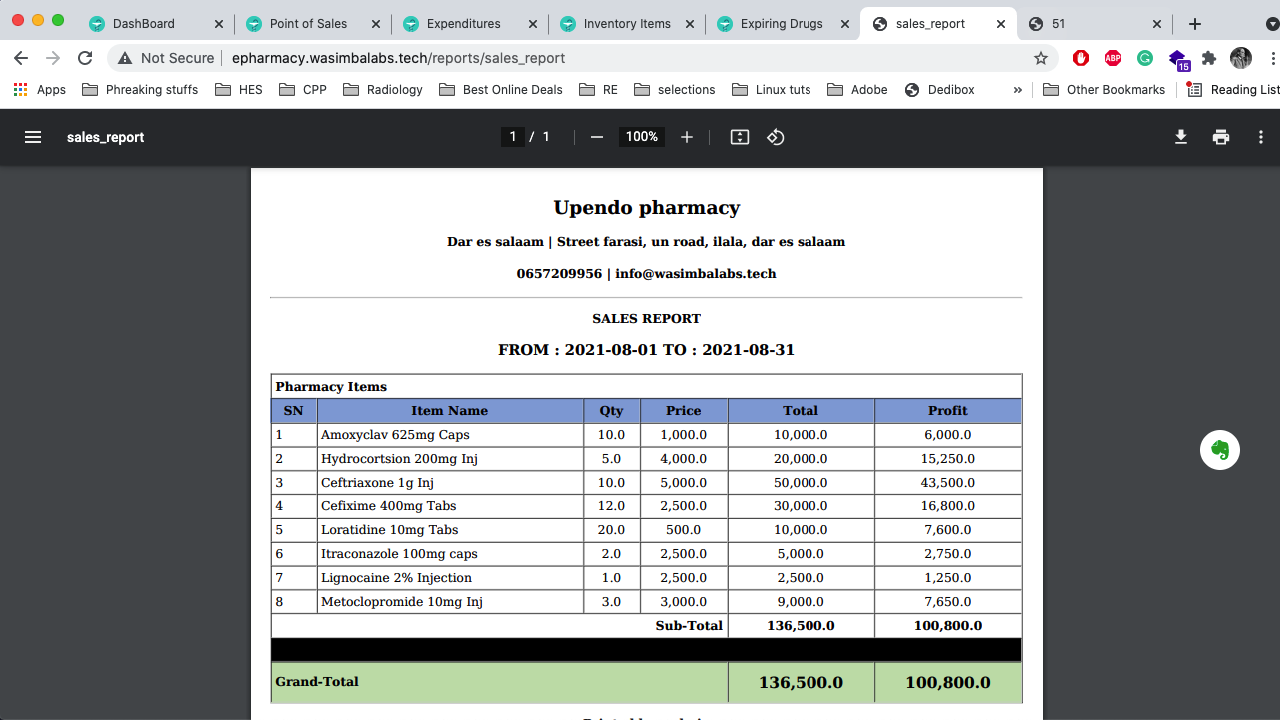The image size is (1280, 720).
Task: Open the selections bookmark folder
Action: [674, 90]
